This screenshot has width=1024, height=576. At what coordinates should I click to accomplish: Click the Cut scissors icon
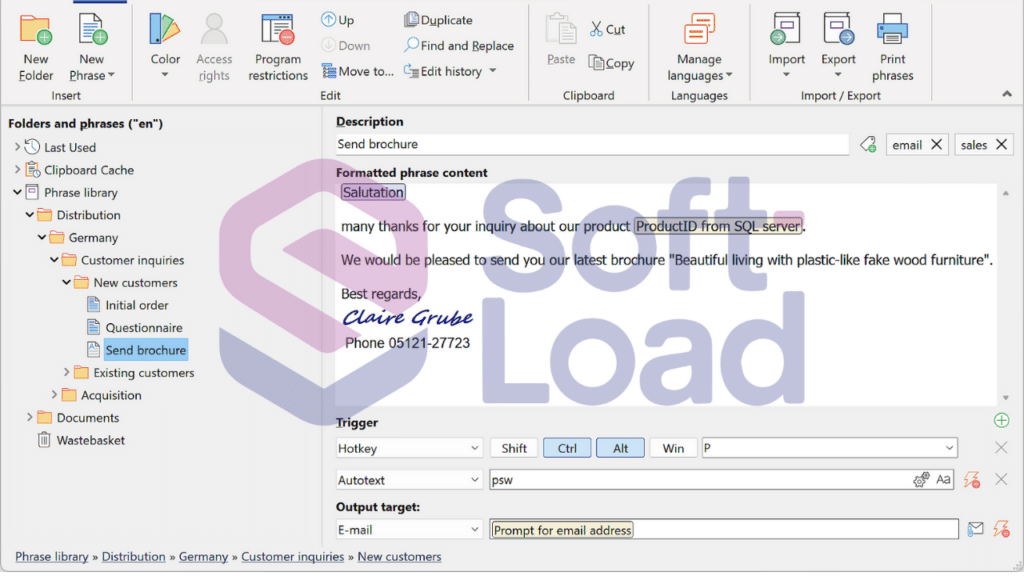[596, 29]
